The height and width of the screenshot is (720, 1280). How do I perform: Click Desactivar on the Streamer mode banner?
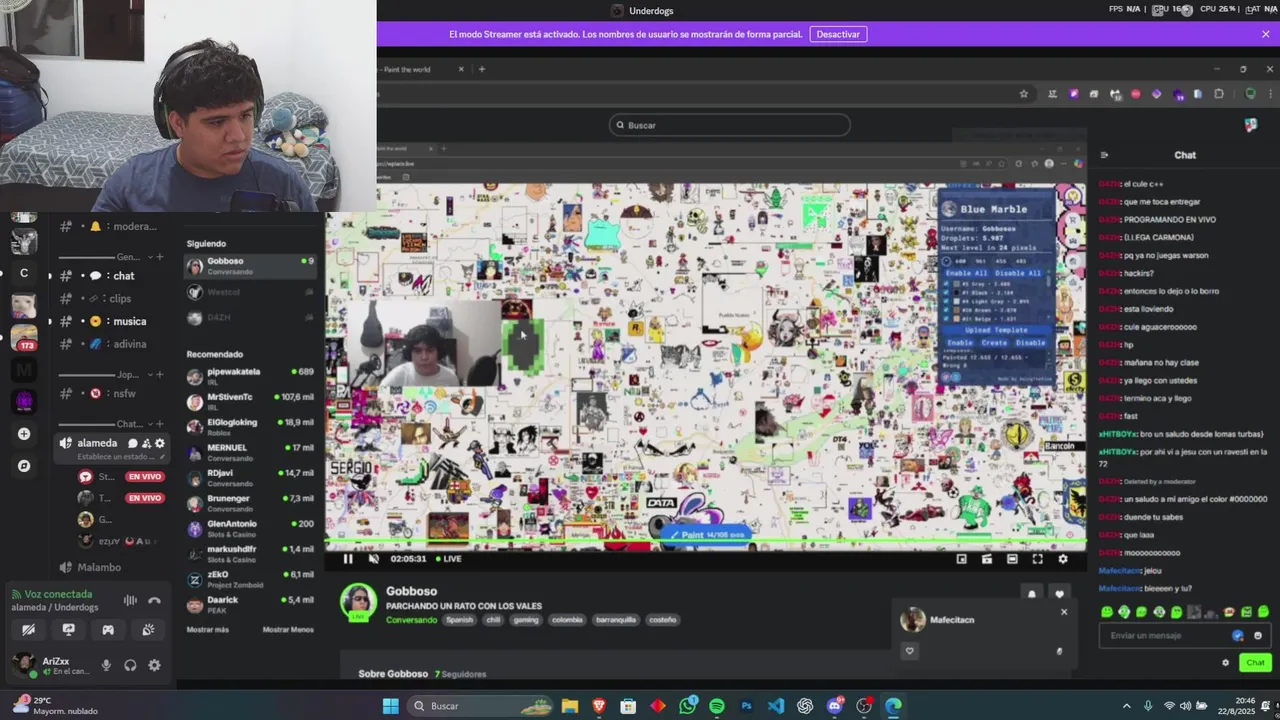click(x=838, y=34)
